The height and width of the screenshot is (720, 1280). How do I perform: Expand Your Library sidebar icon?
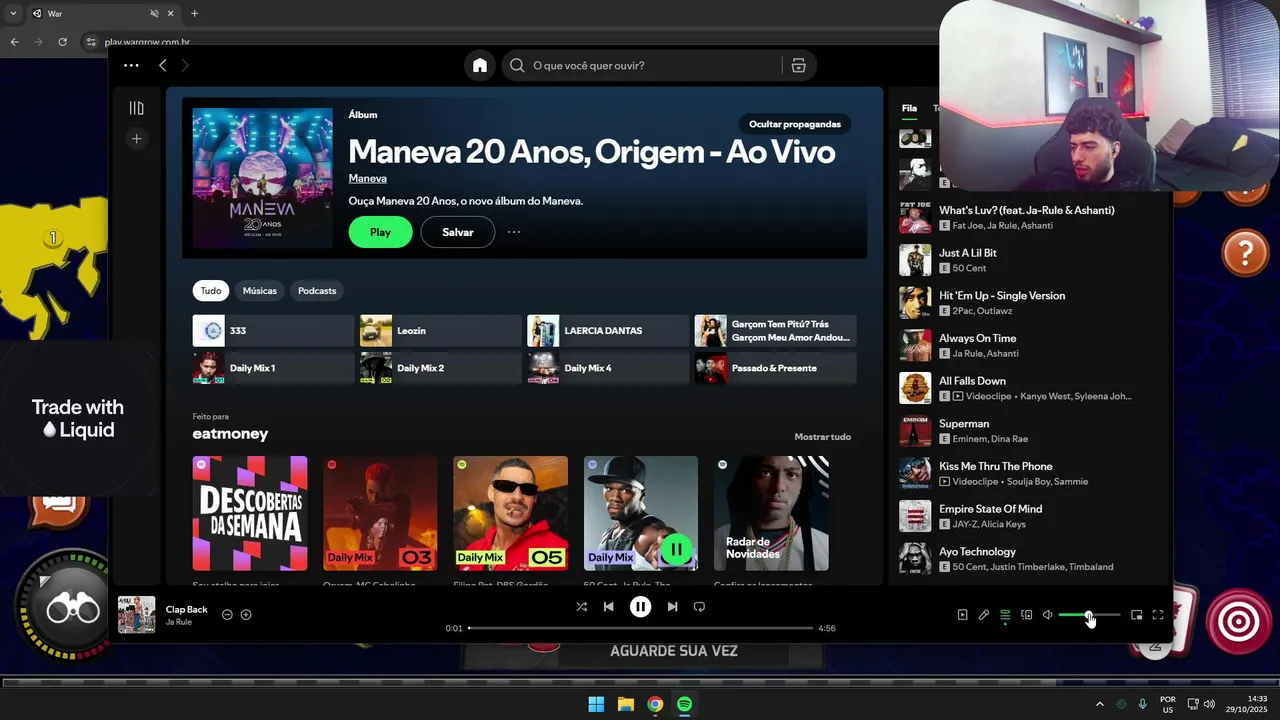(136, 108)
